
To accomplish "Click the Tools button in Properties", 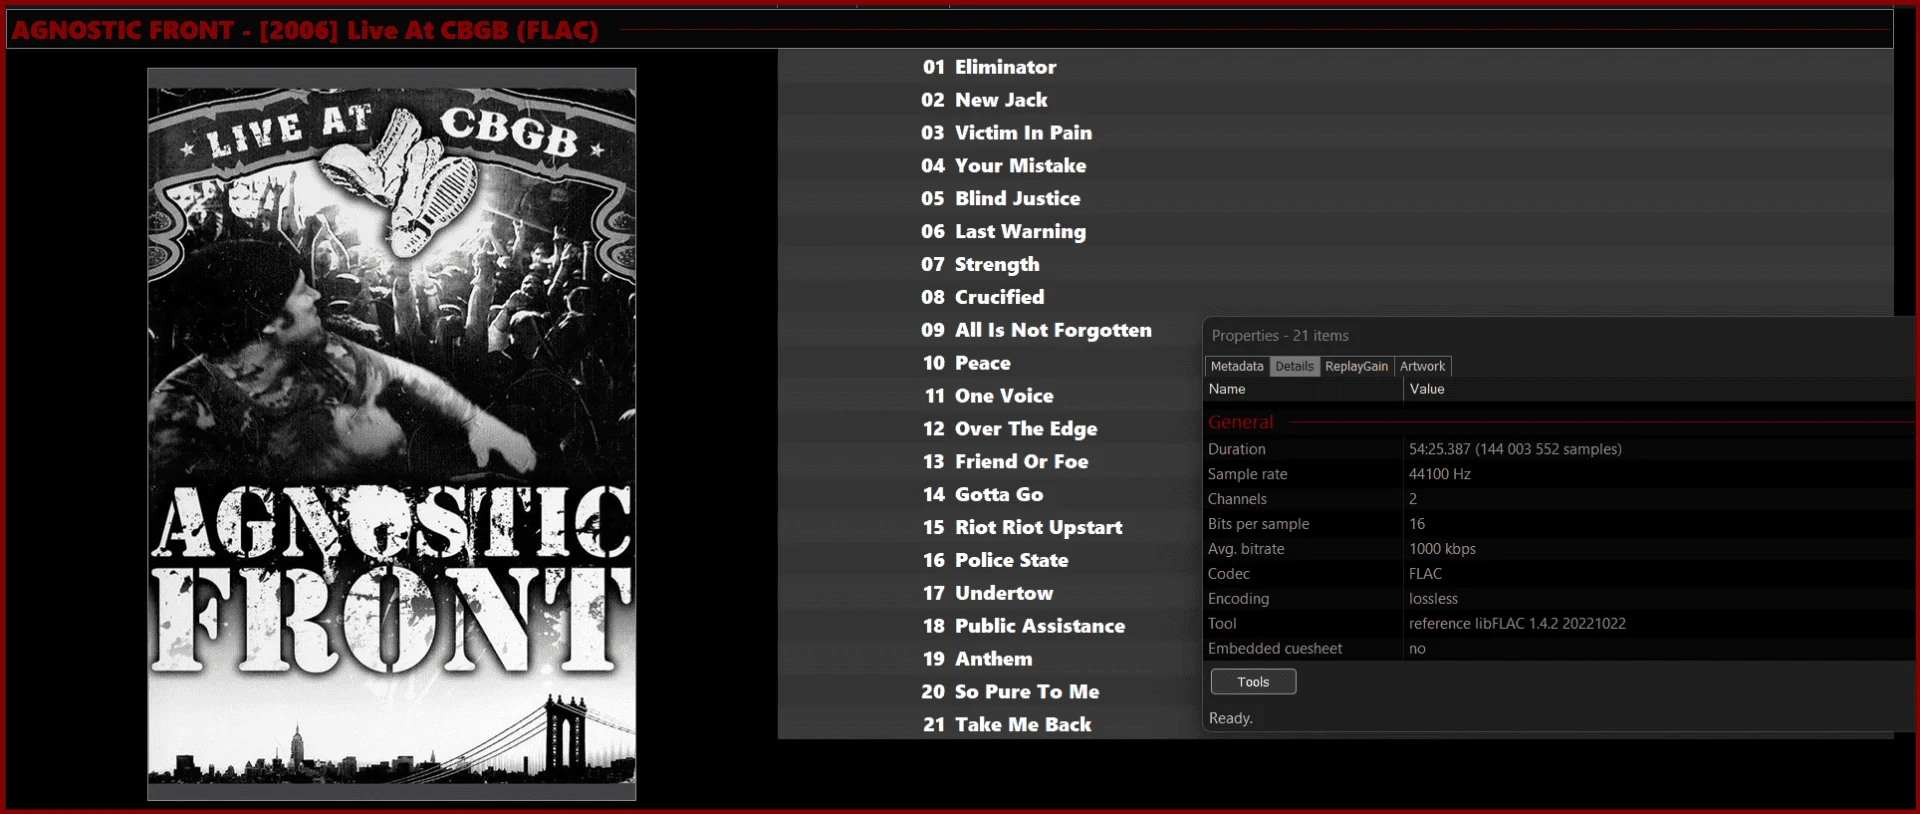I will [x=1253, y=682].
